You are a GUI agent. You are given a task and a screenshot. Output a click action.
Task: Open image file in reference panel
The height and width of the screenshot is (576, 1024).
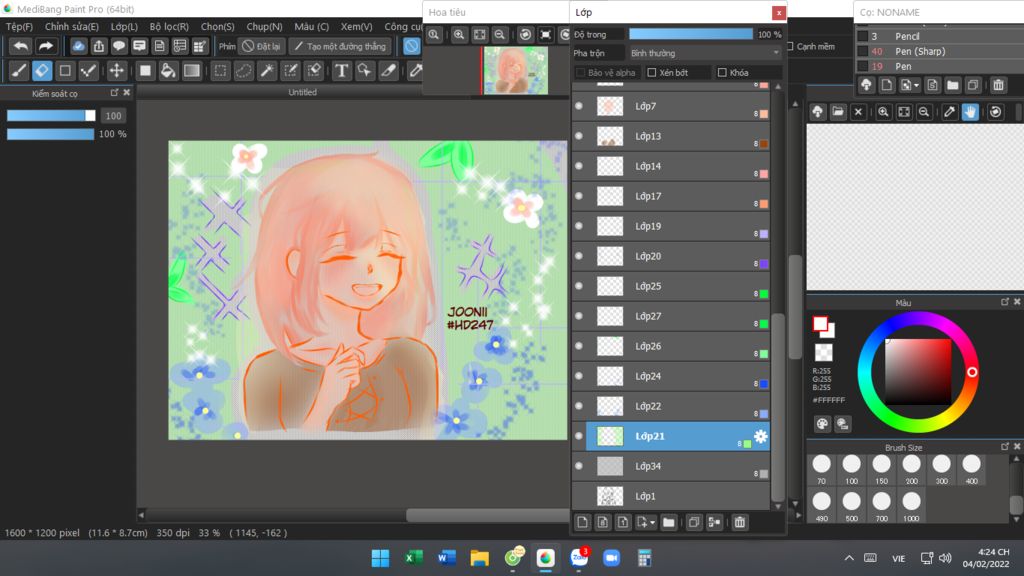click(838, 112)
